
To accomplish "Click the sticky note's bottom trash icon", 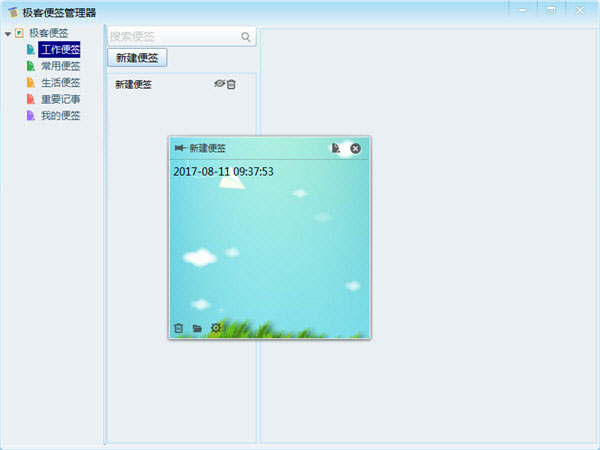I will pyautogui.click(x=178, y=328).
